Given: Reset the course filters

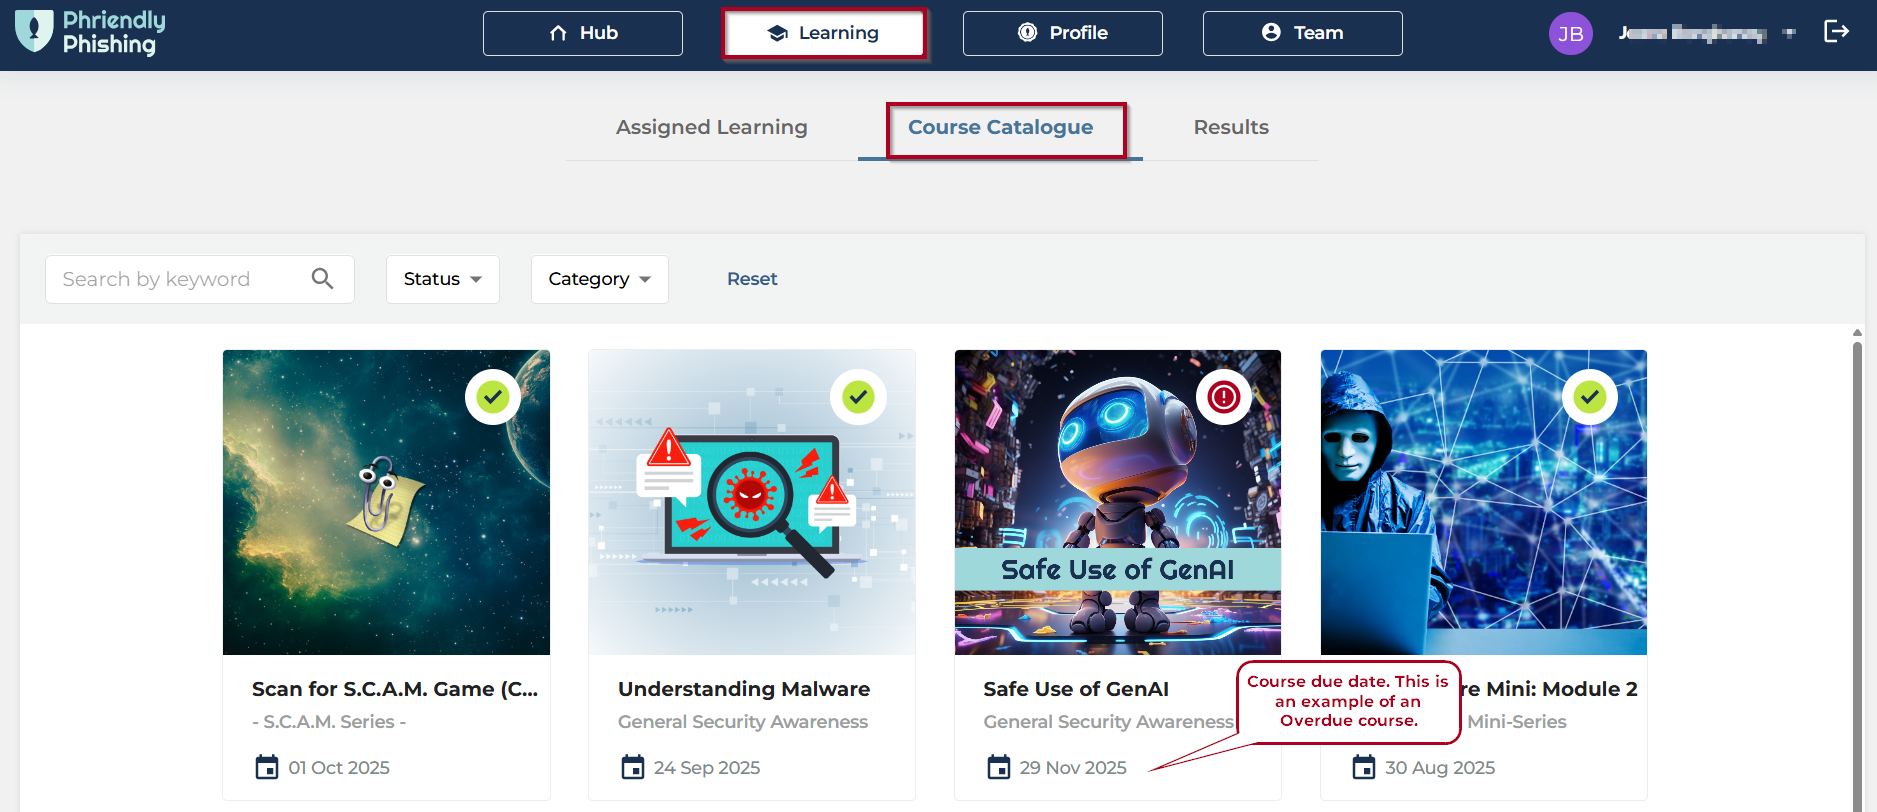Looking at the screenshot, I should click(x=752, y=279).
